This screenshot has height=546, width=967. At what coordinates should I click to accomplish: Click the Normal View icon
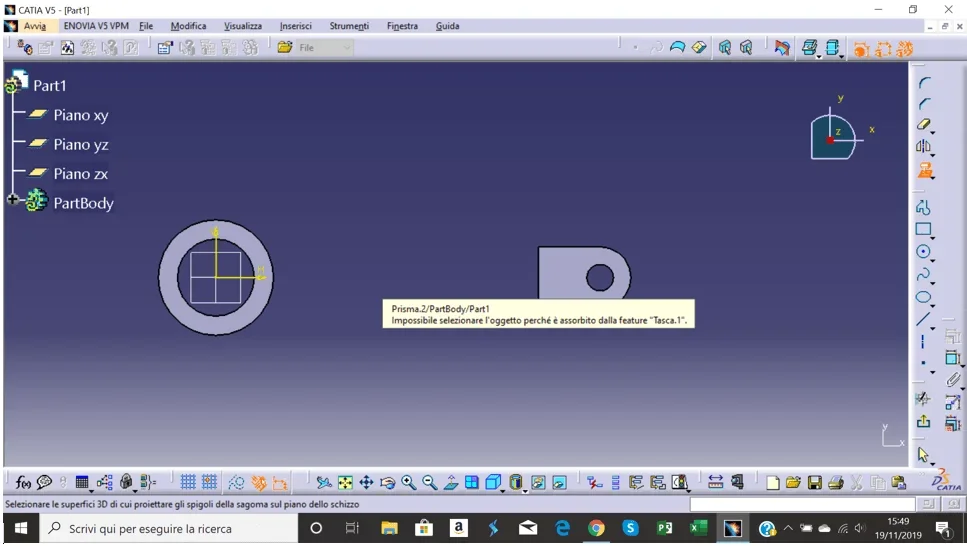click(451, 482)
